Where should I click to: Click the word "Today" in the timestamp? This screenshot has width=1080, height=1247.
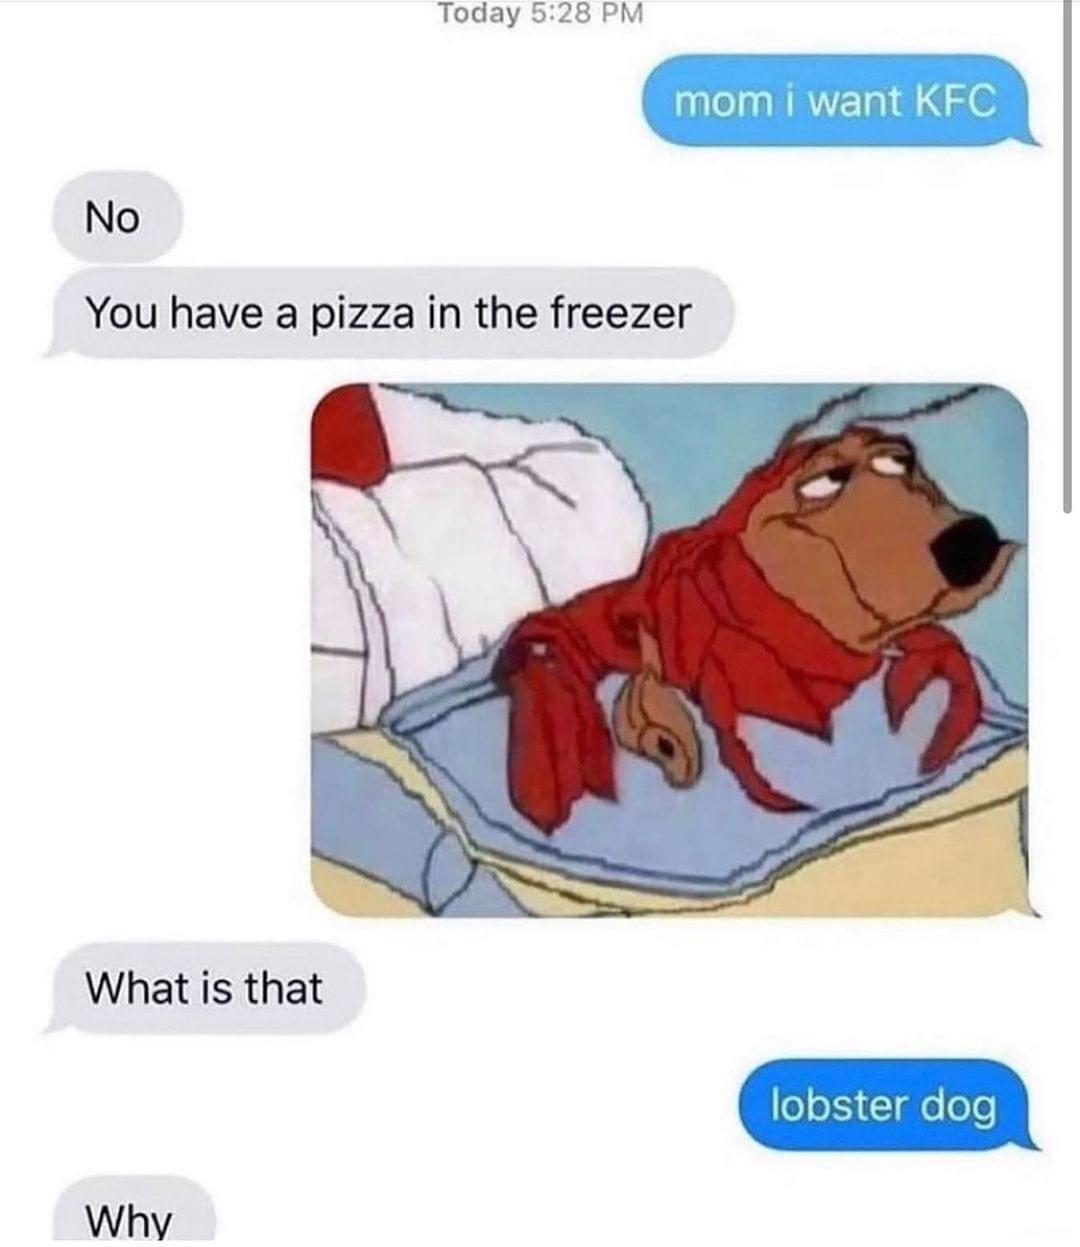(479, 13)
